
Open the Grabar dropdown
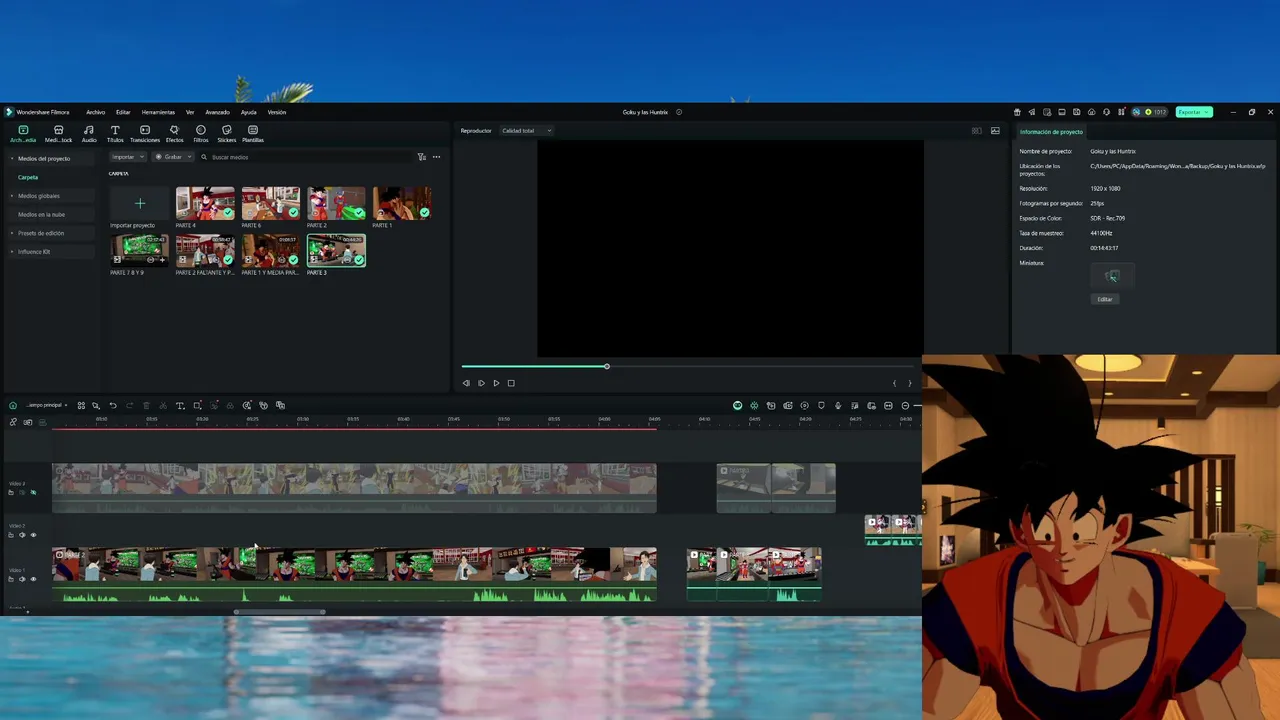[x=173, y=157]
